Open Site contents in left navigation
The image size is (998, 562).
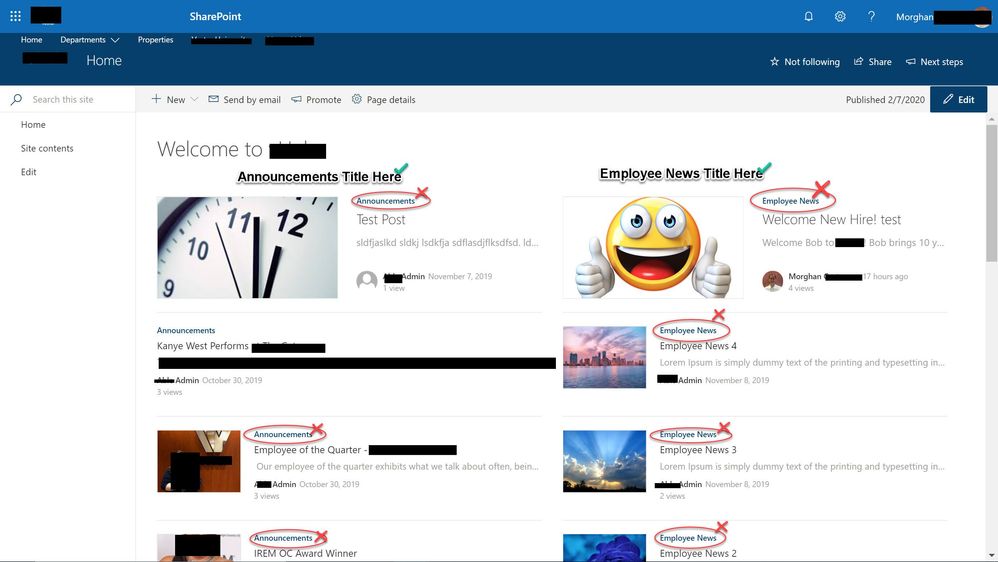(47, 148)
